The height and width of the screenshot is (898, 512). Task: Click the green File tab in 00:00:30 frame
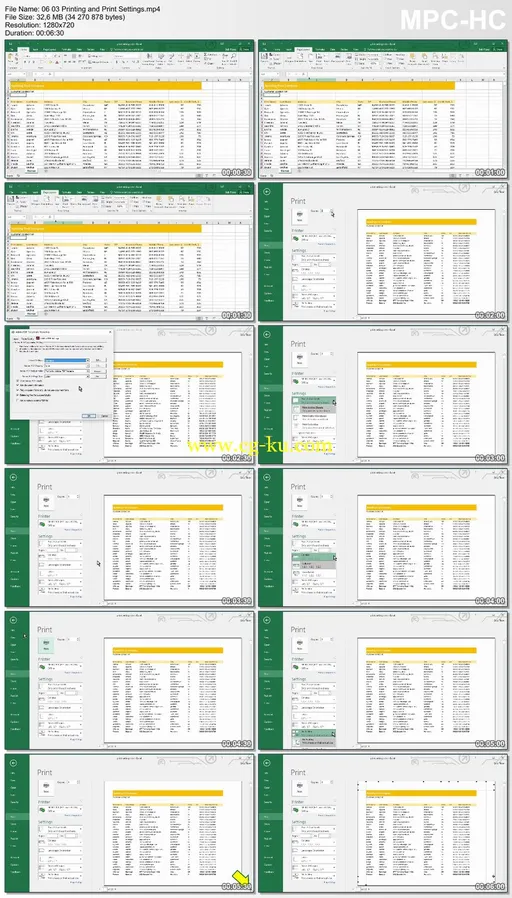pyautogui.click(x=11, y=49)
